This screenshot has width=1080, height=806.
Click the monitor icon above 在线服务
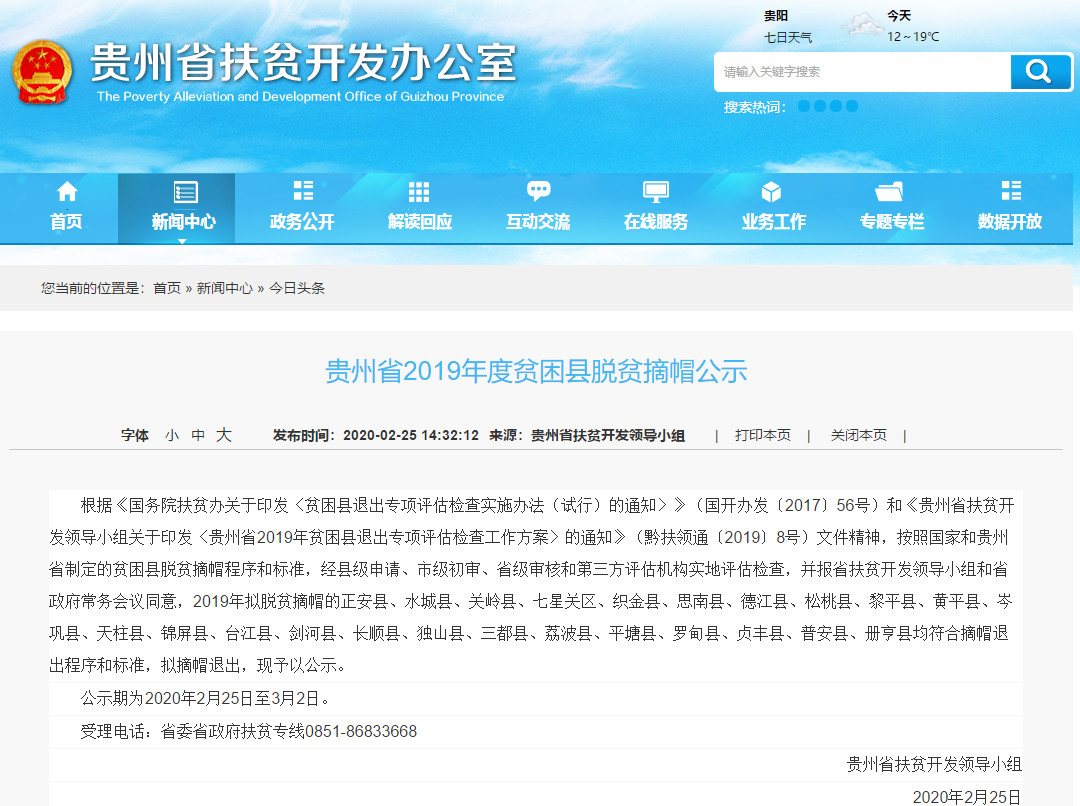click(655, 189)
